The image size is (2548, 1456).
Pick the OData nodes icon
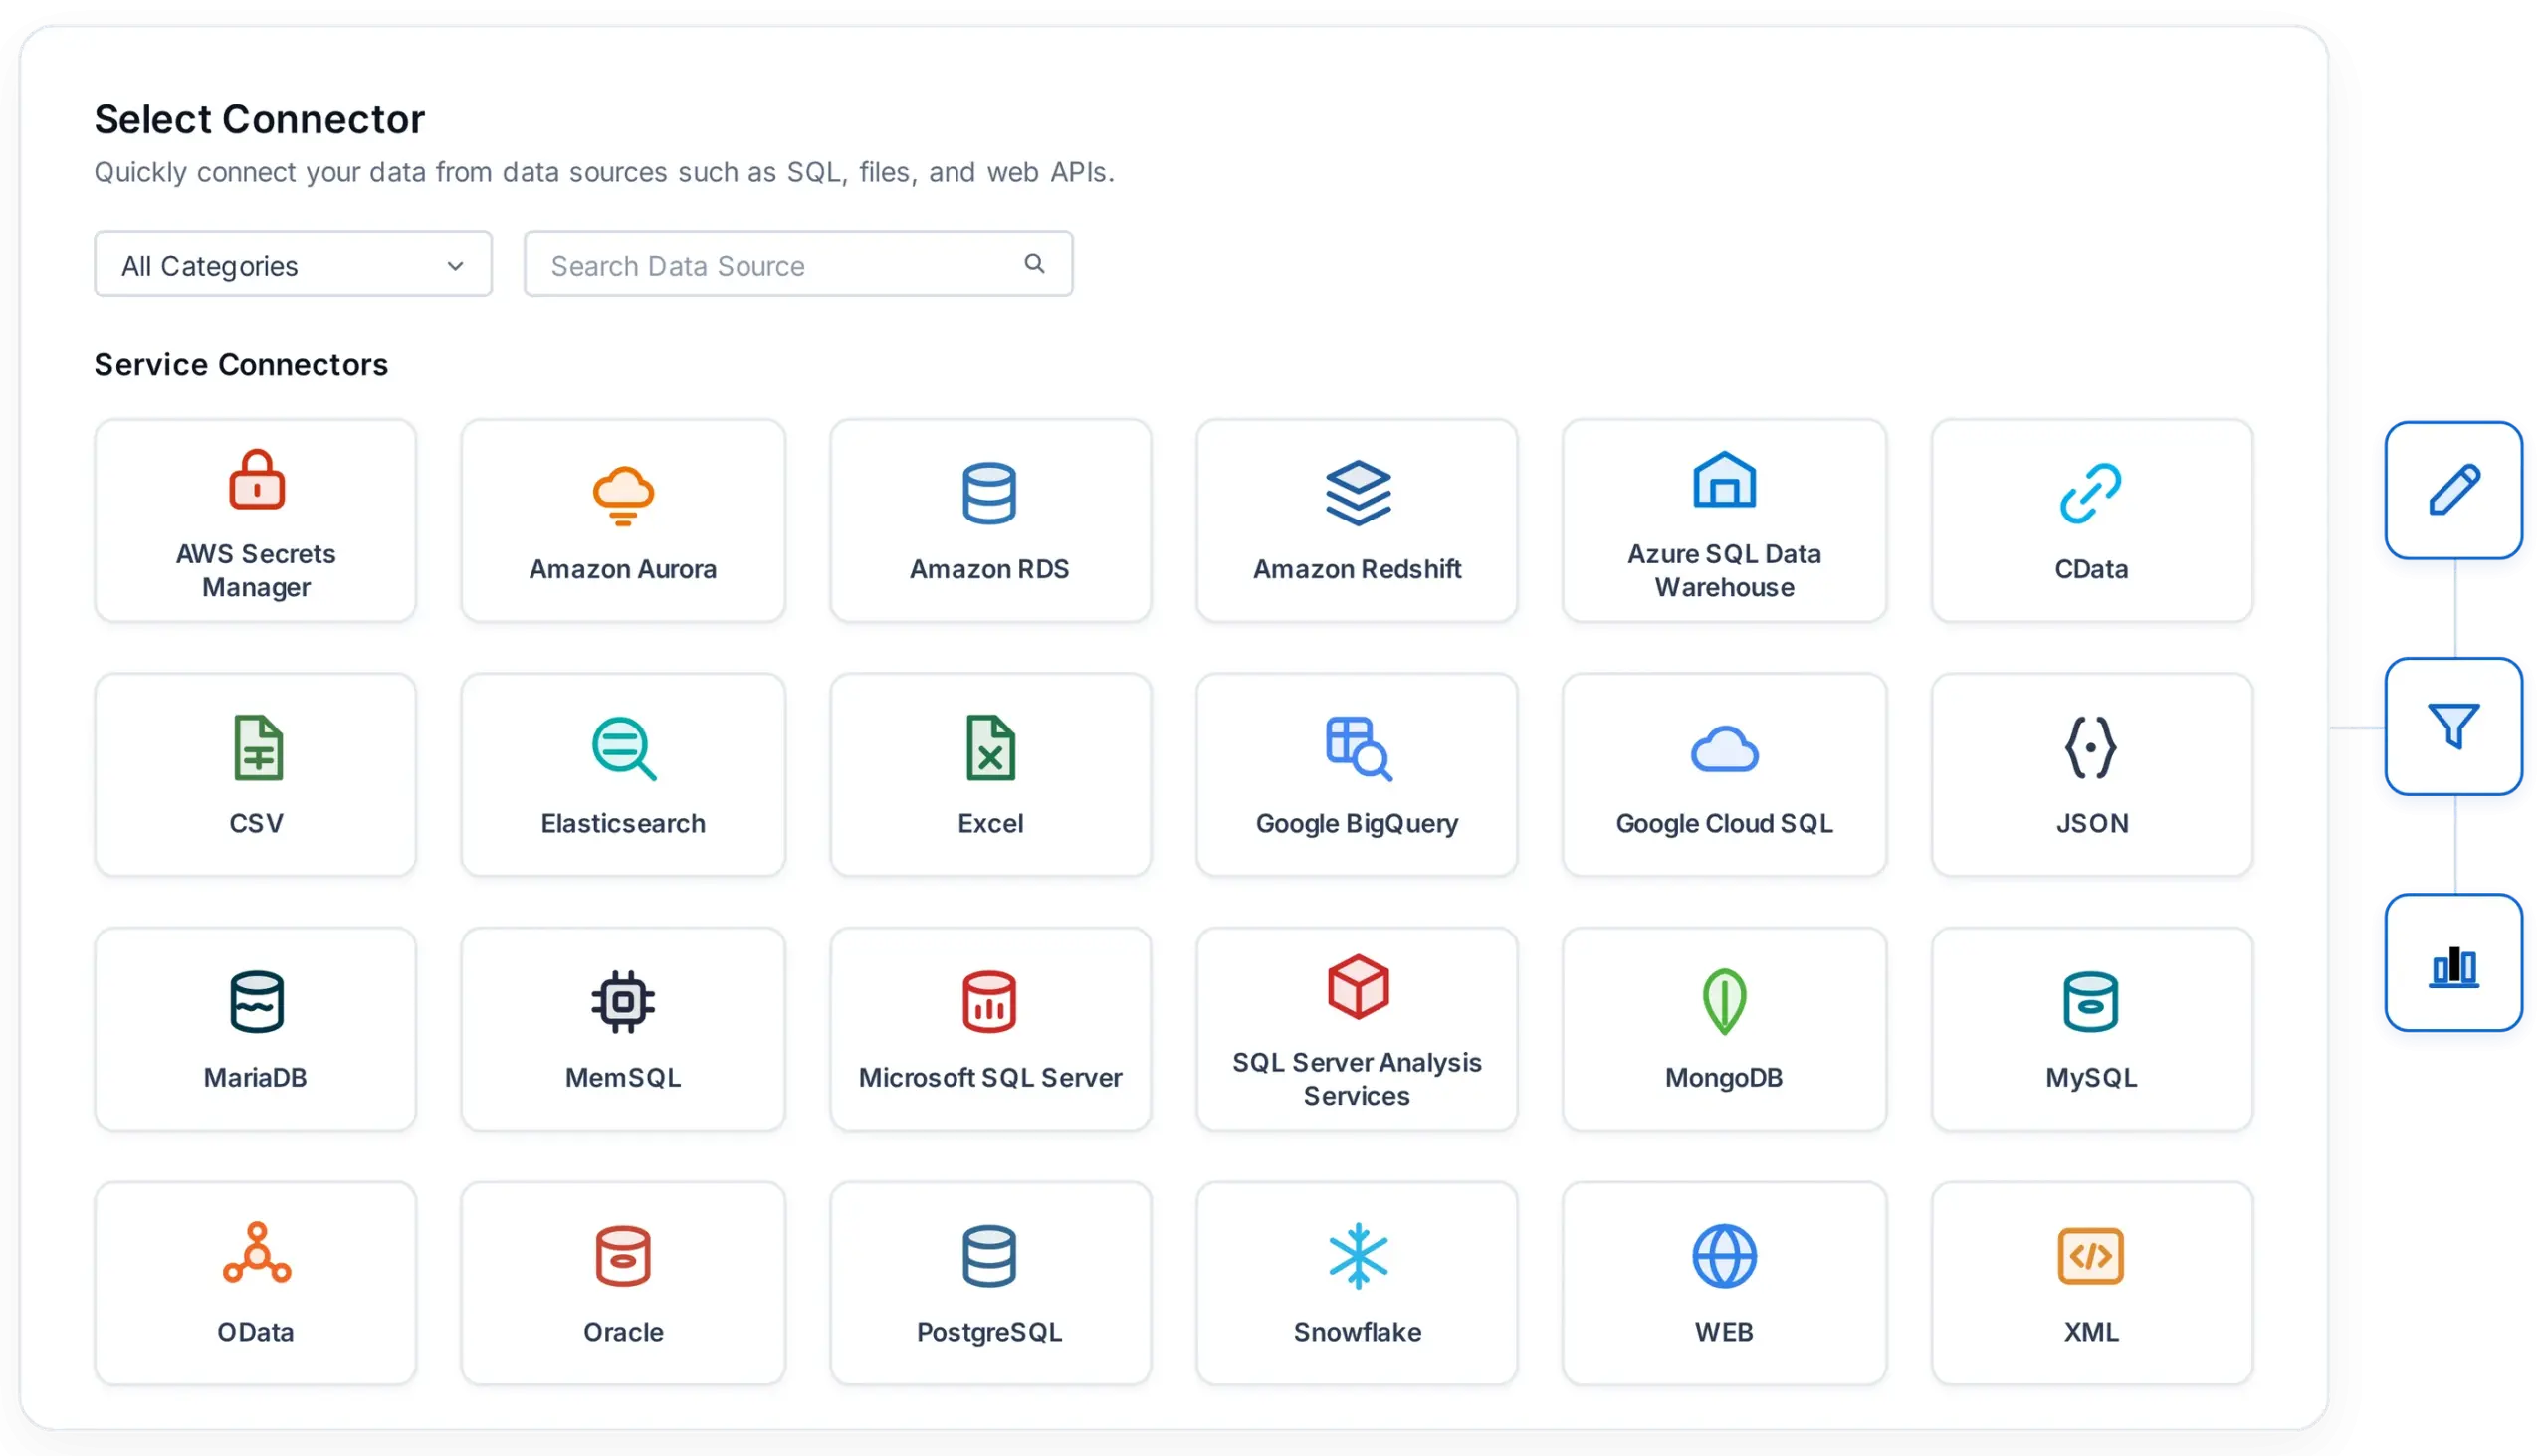[x=257, y=1253]
